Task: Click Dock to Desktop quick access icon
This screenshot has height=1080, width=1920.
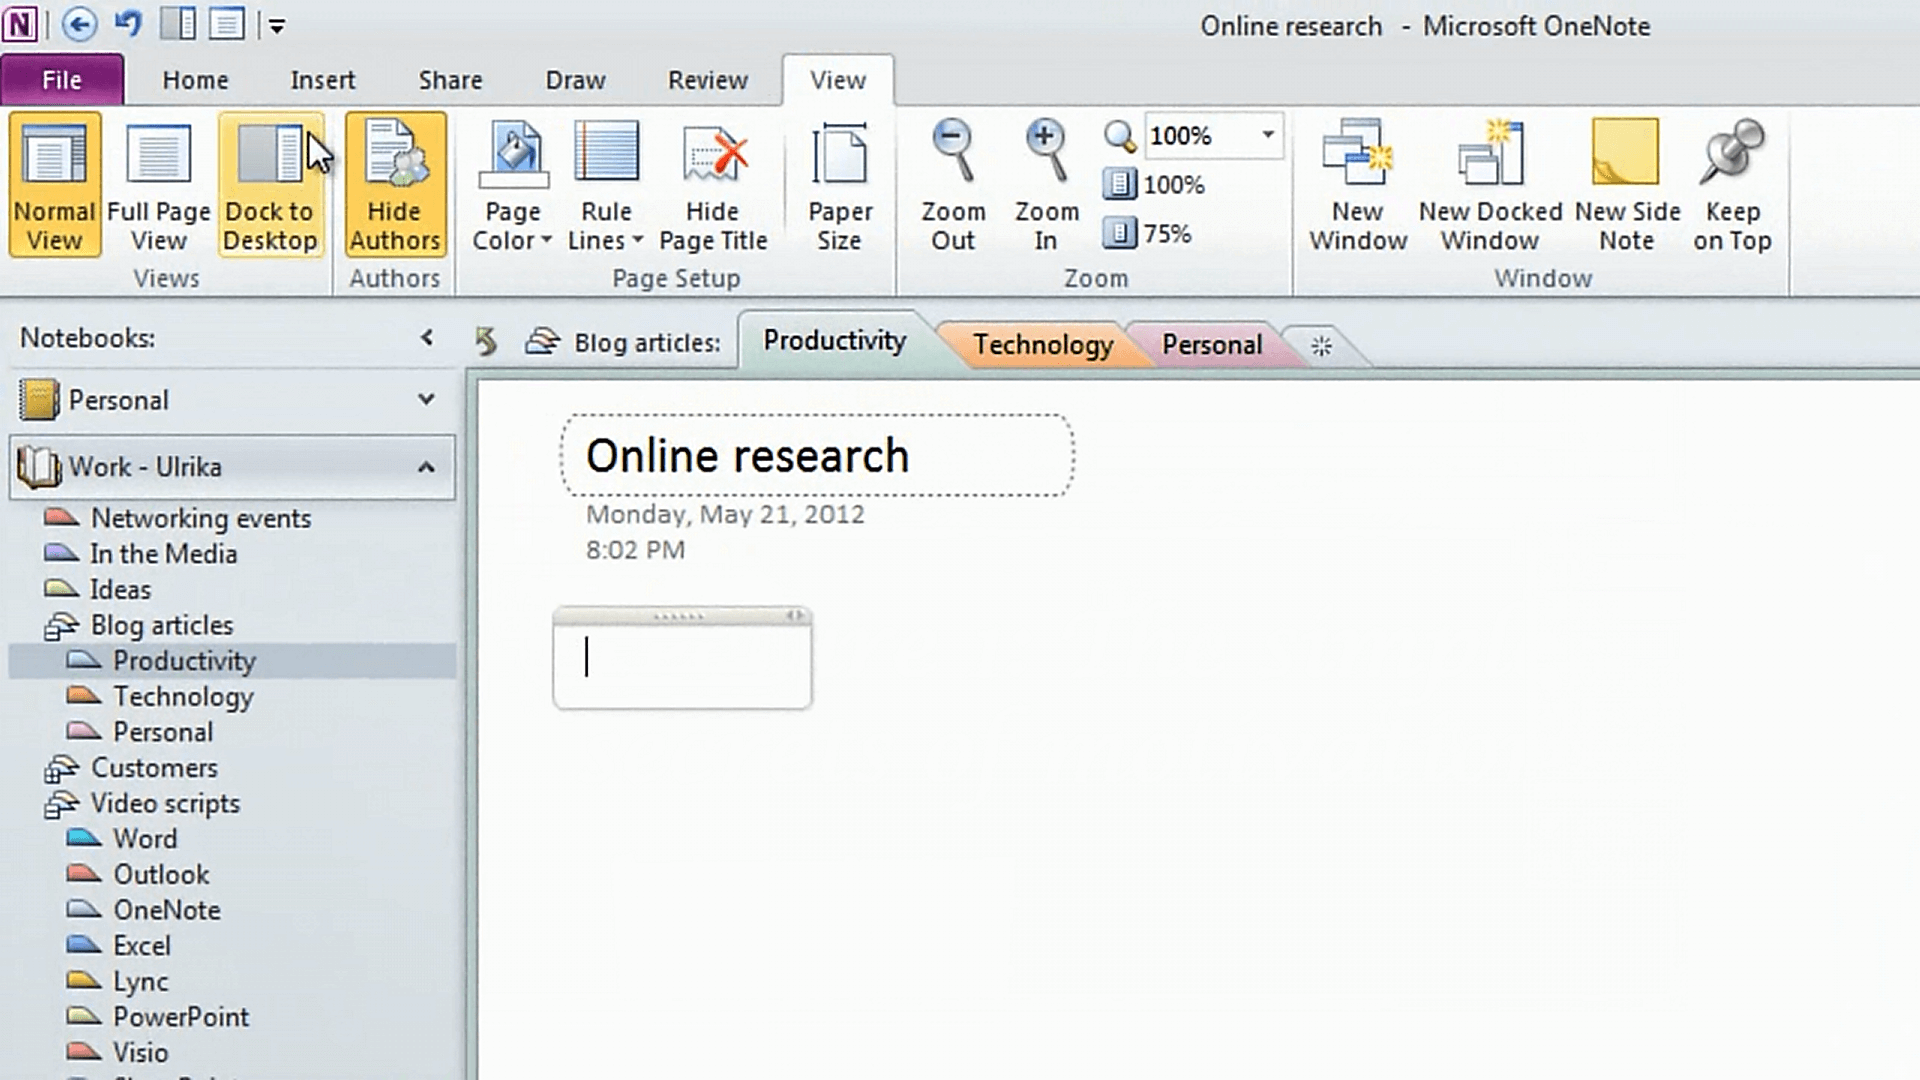Action: click(178, 24)
